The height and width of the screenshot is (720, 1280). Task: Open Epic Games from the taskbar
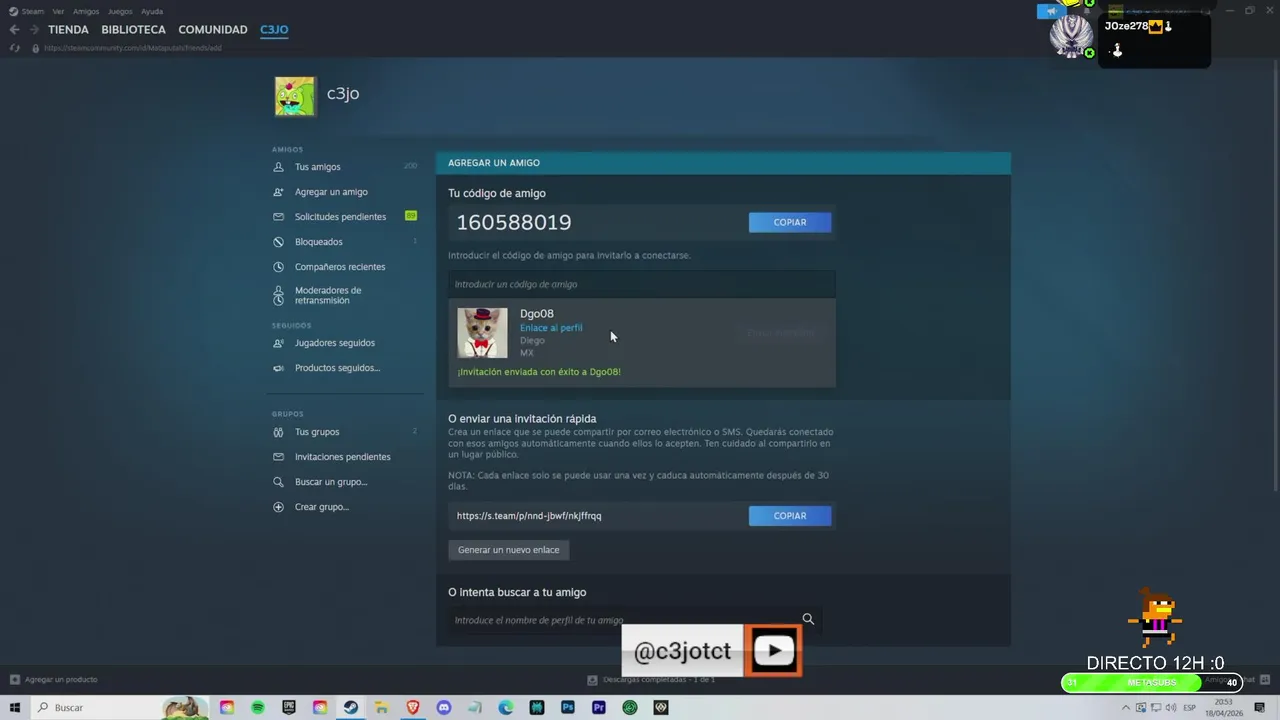(289, 708)
